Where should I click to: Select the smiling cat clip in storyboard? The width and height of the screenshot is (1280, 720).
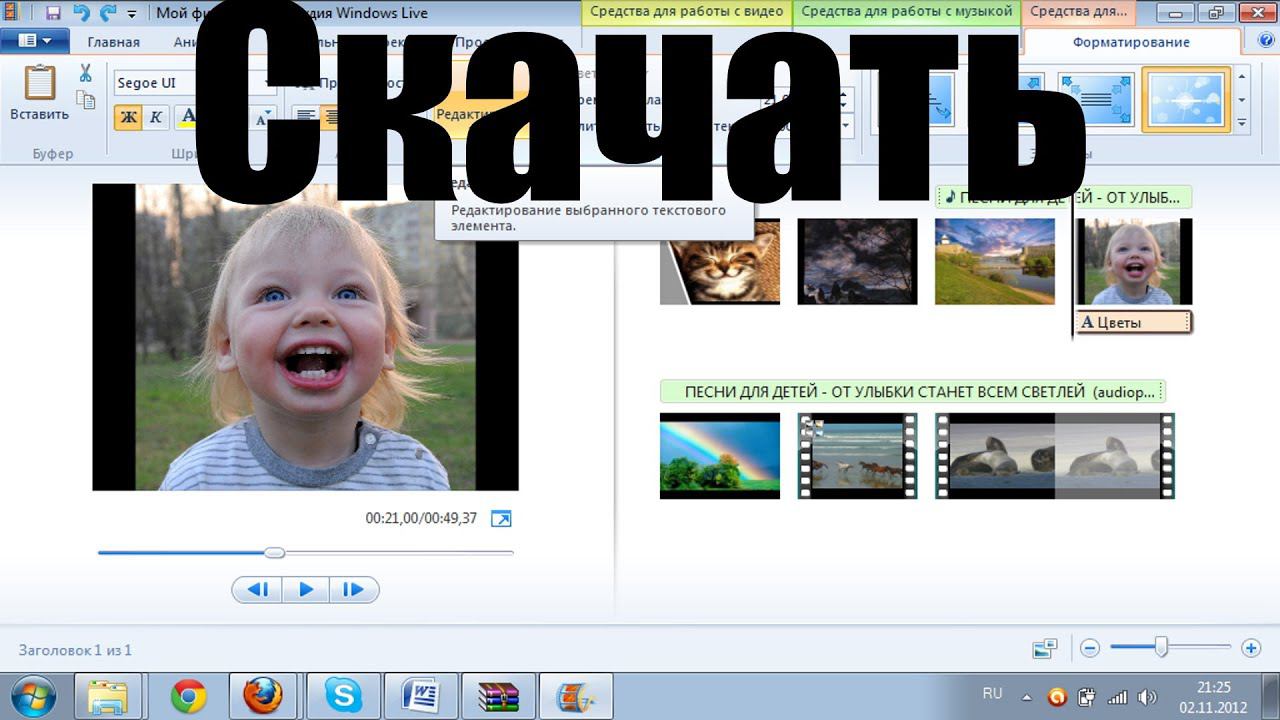coord(720,261)
